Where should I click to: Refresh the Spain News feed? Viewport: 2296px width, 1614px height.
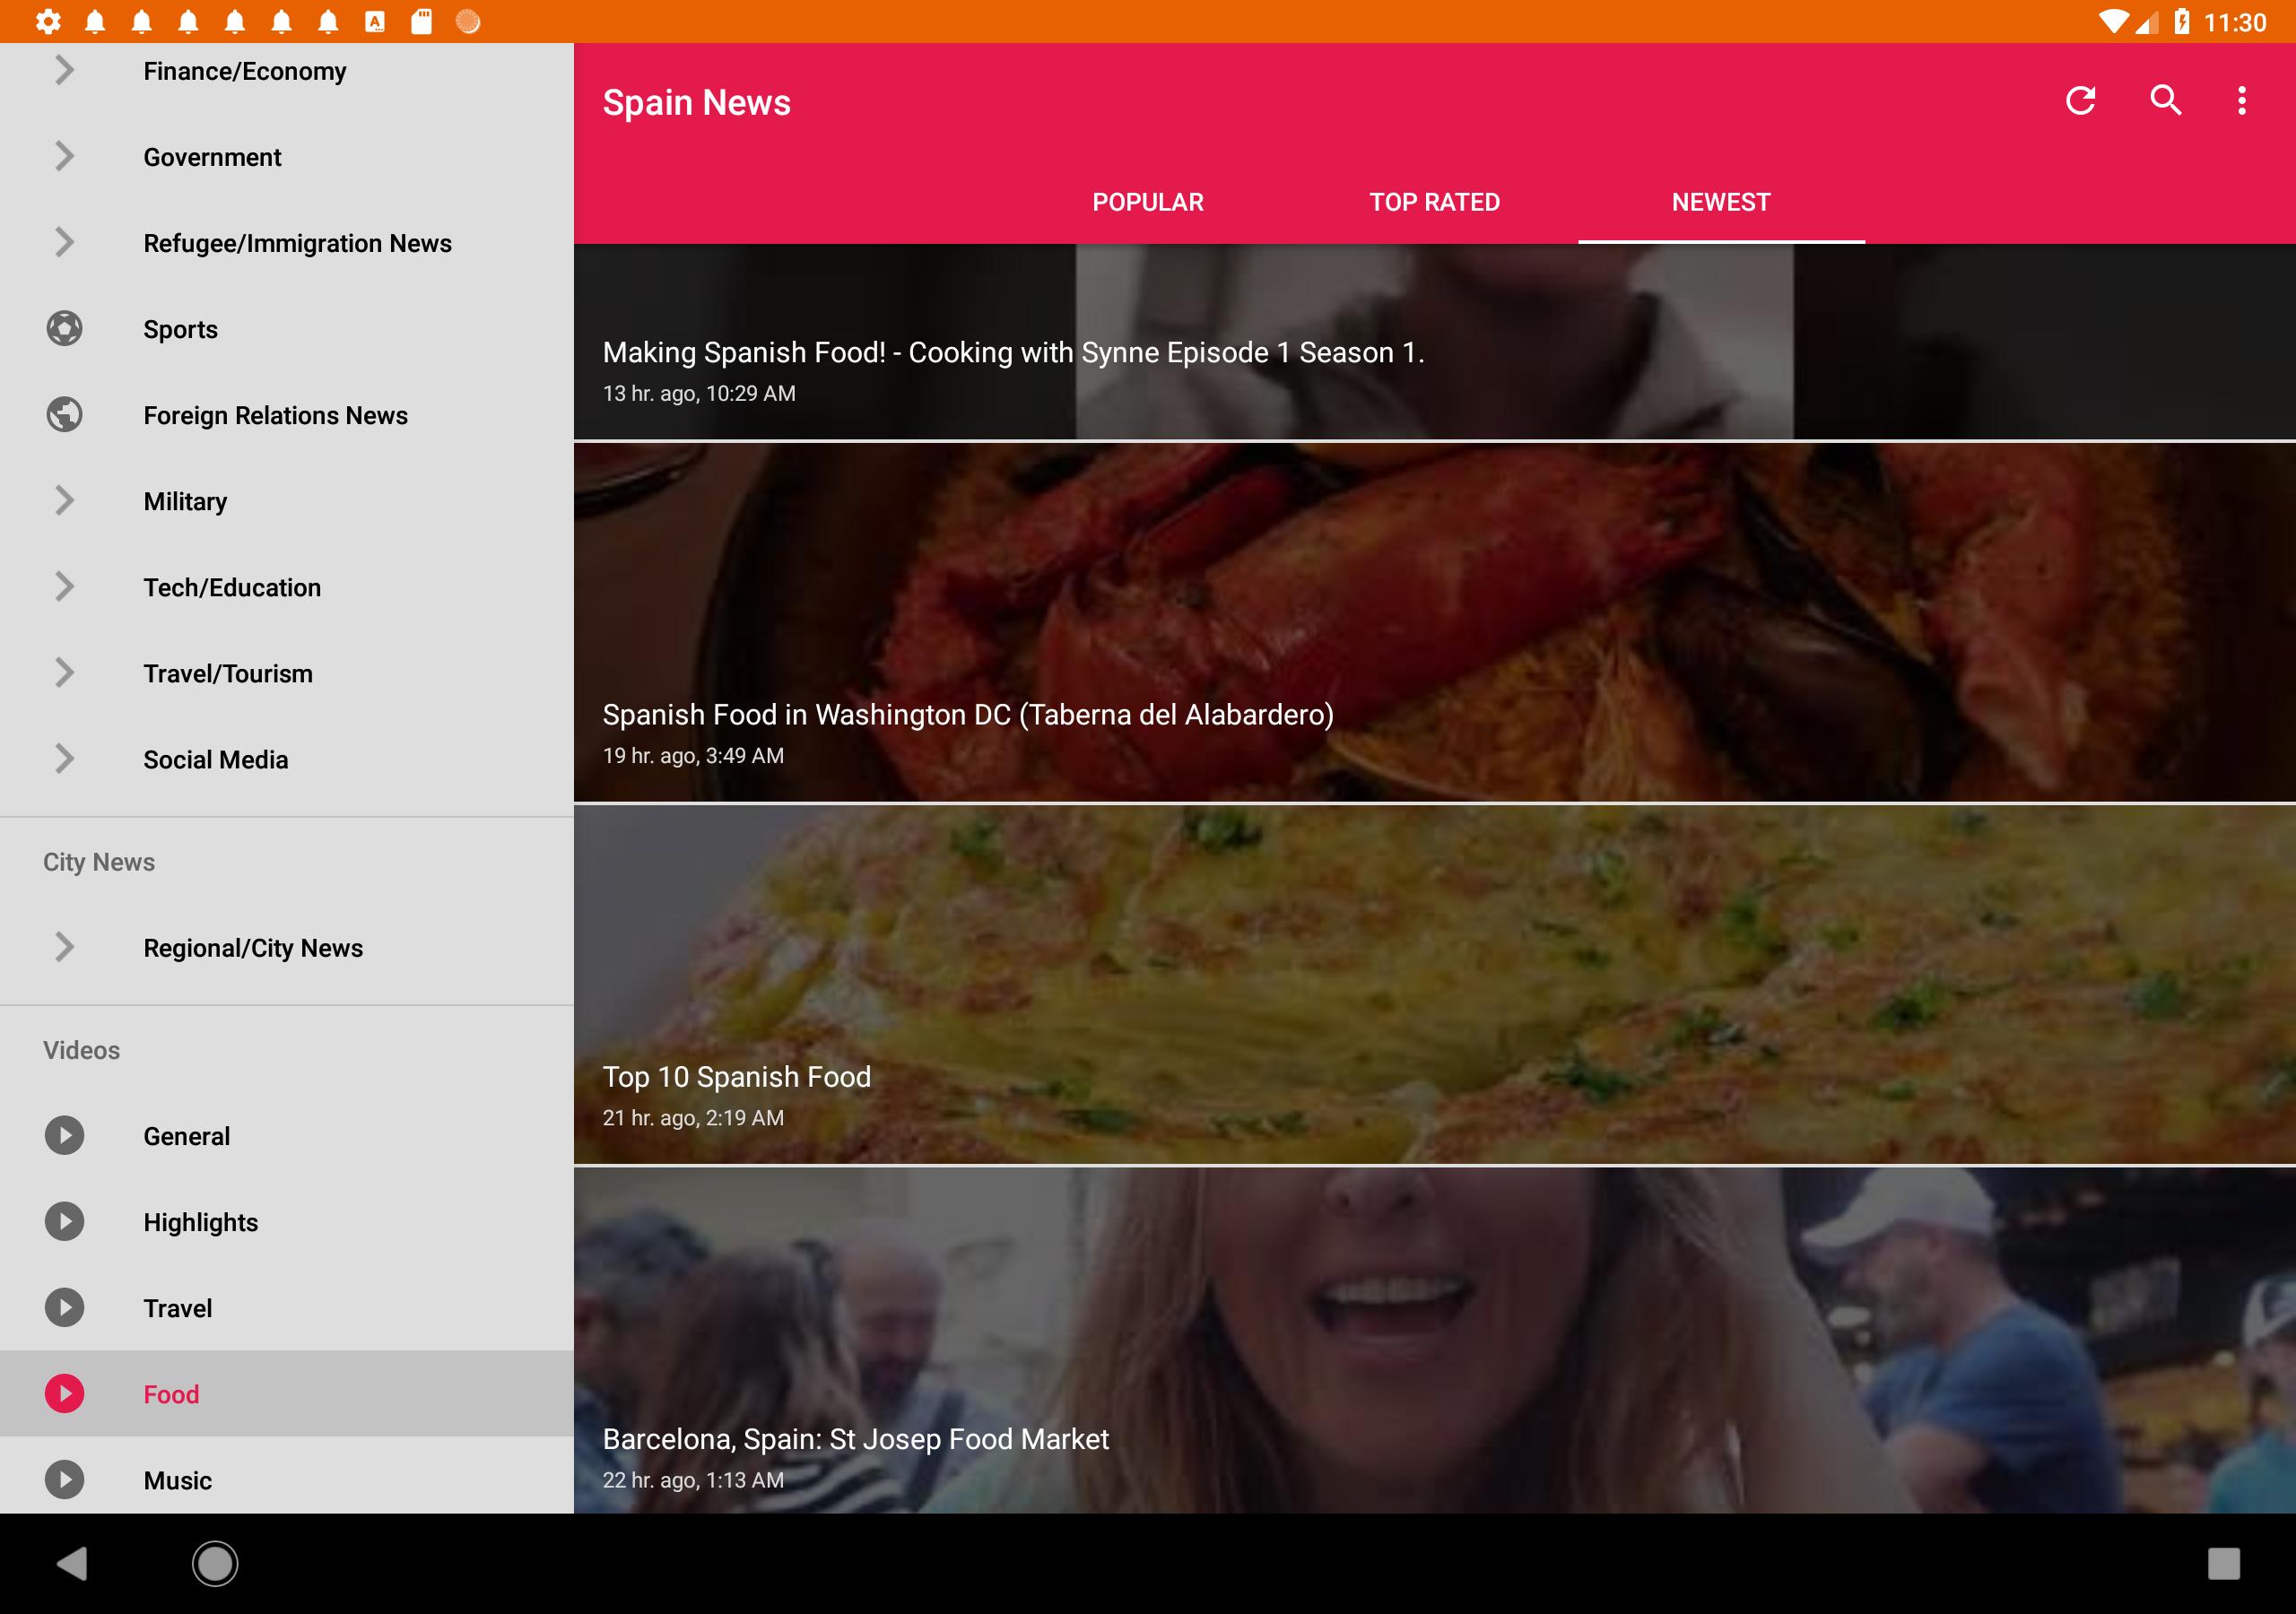[x=2080, y=101]
